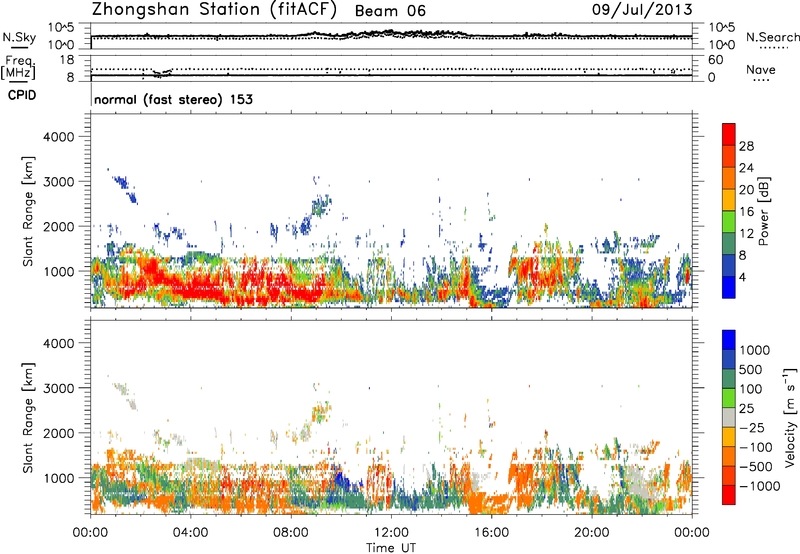
Task: Click the 'Freq. [MHz]' axis label
Action: click(x=18, y=67)
